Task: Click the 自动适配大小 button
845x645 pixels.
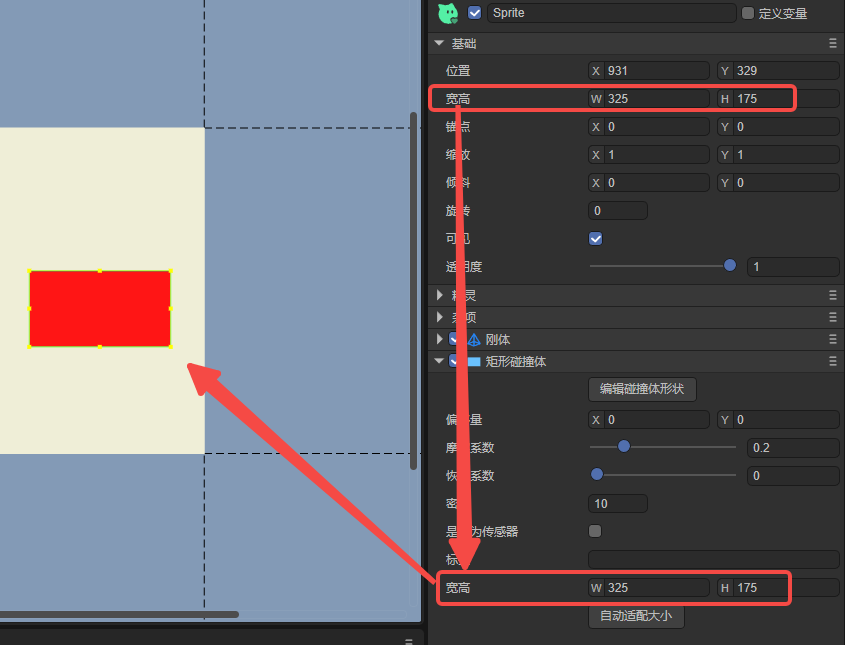Action: [x=636, y=616]
